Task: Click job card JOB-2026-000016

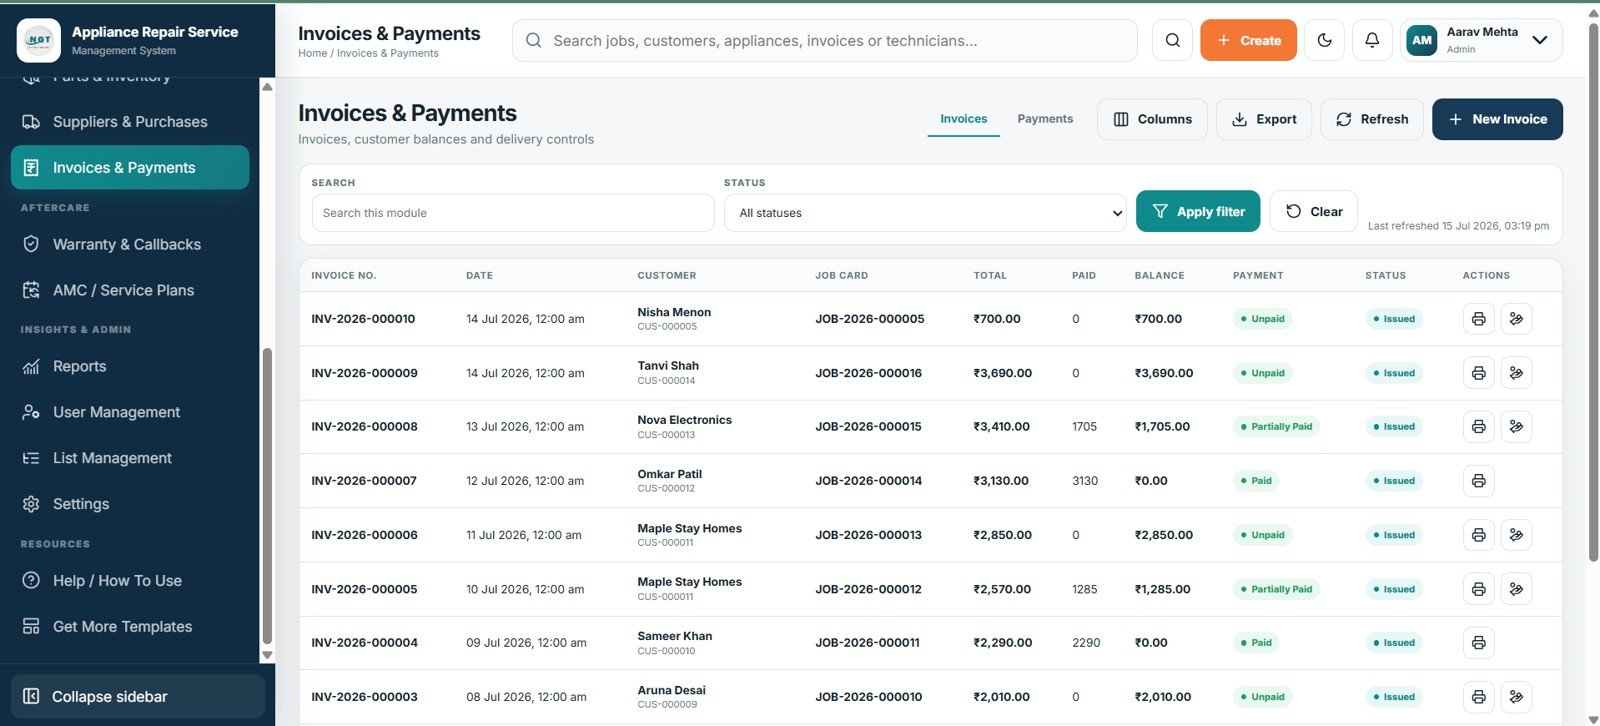Action: (x=868, y=373)
